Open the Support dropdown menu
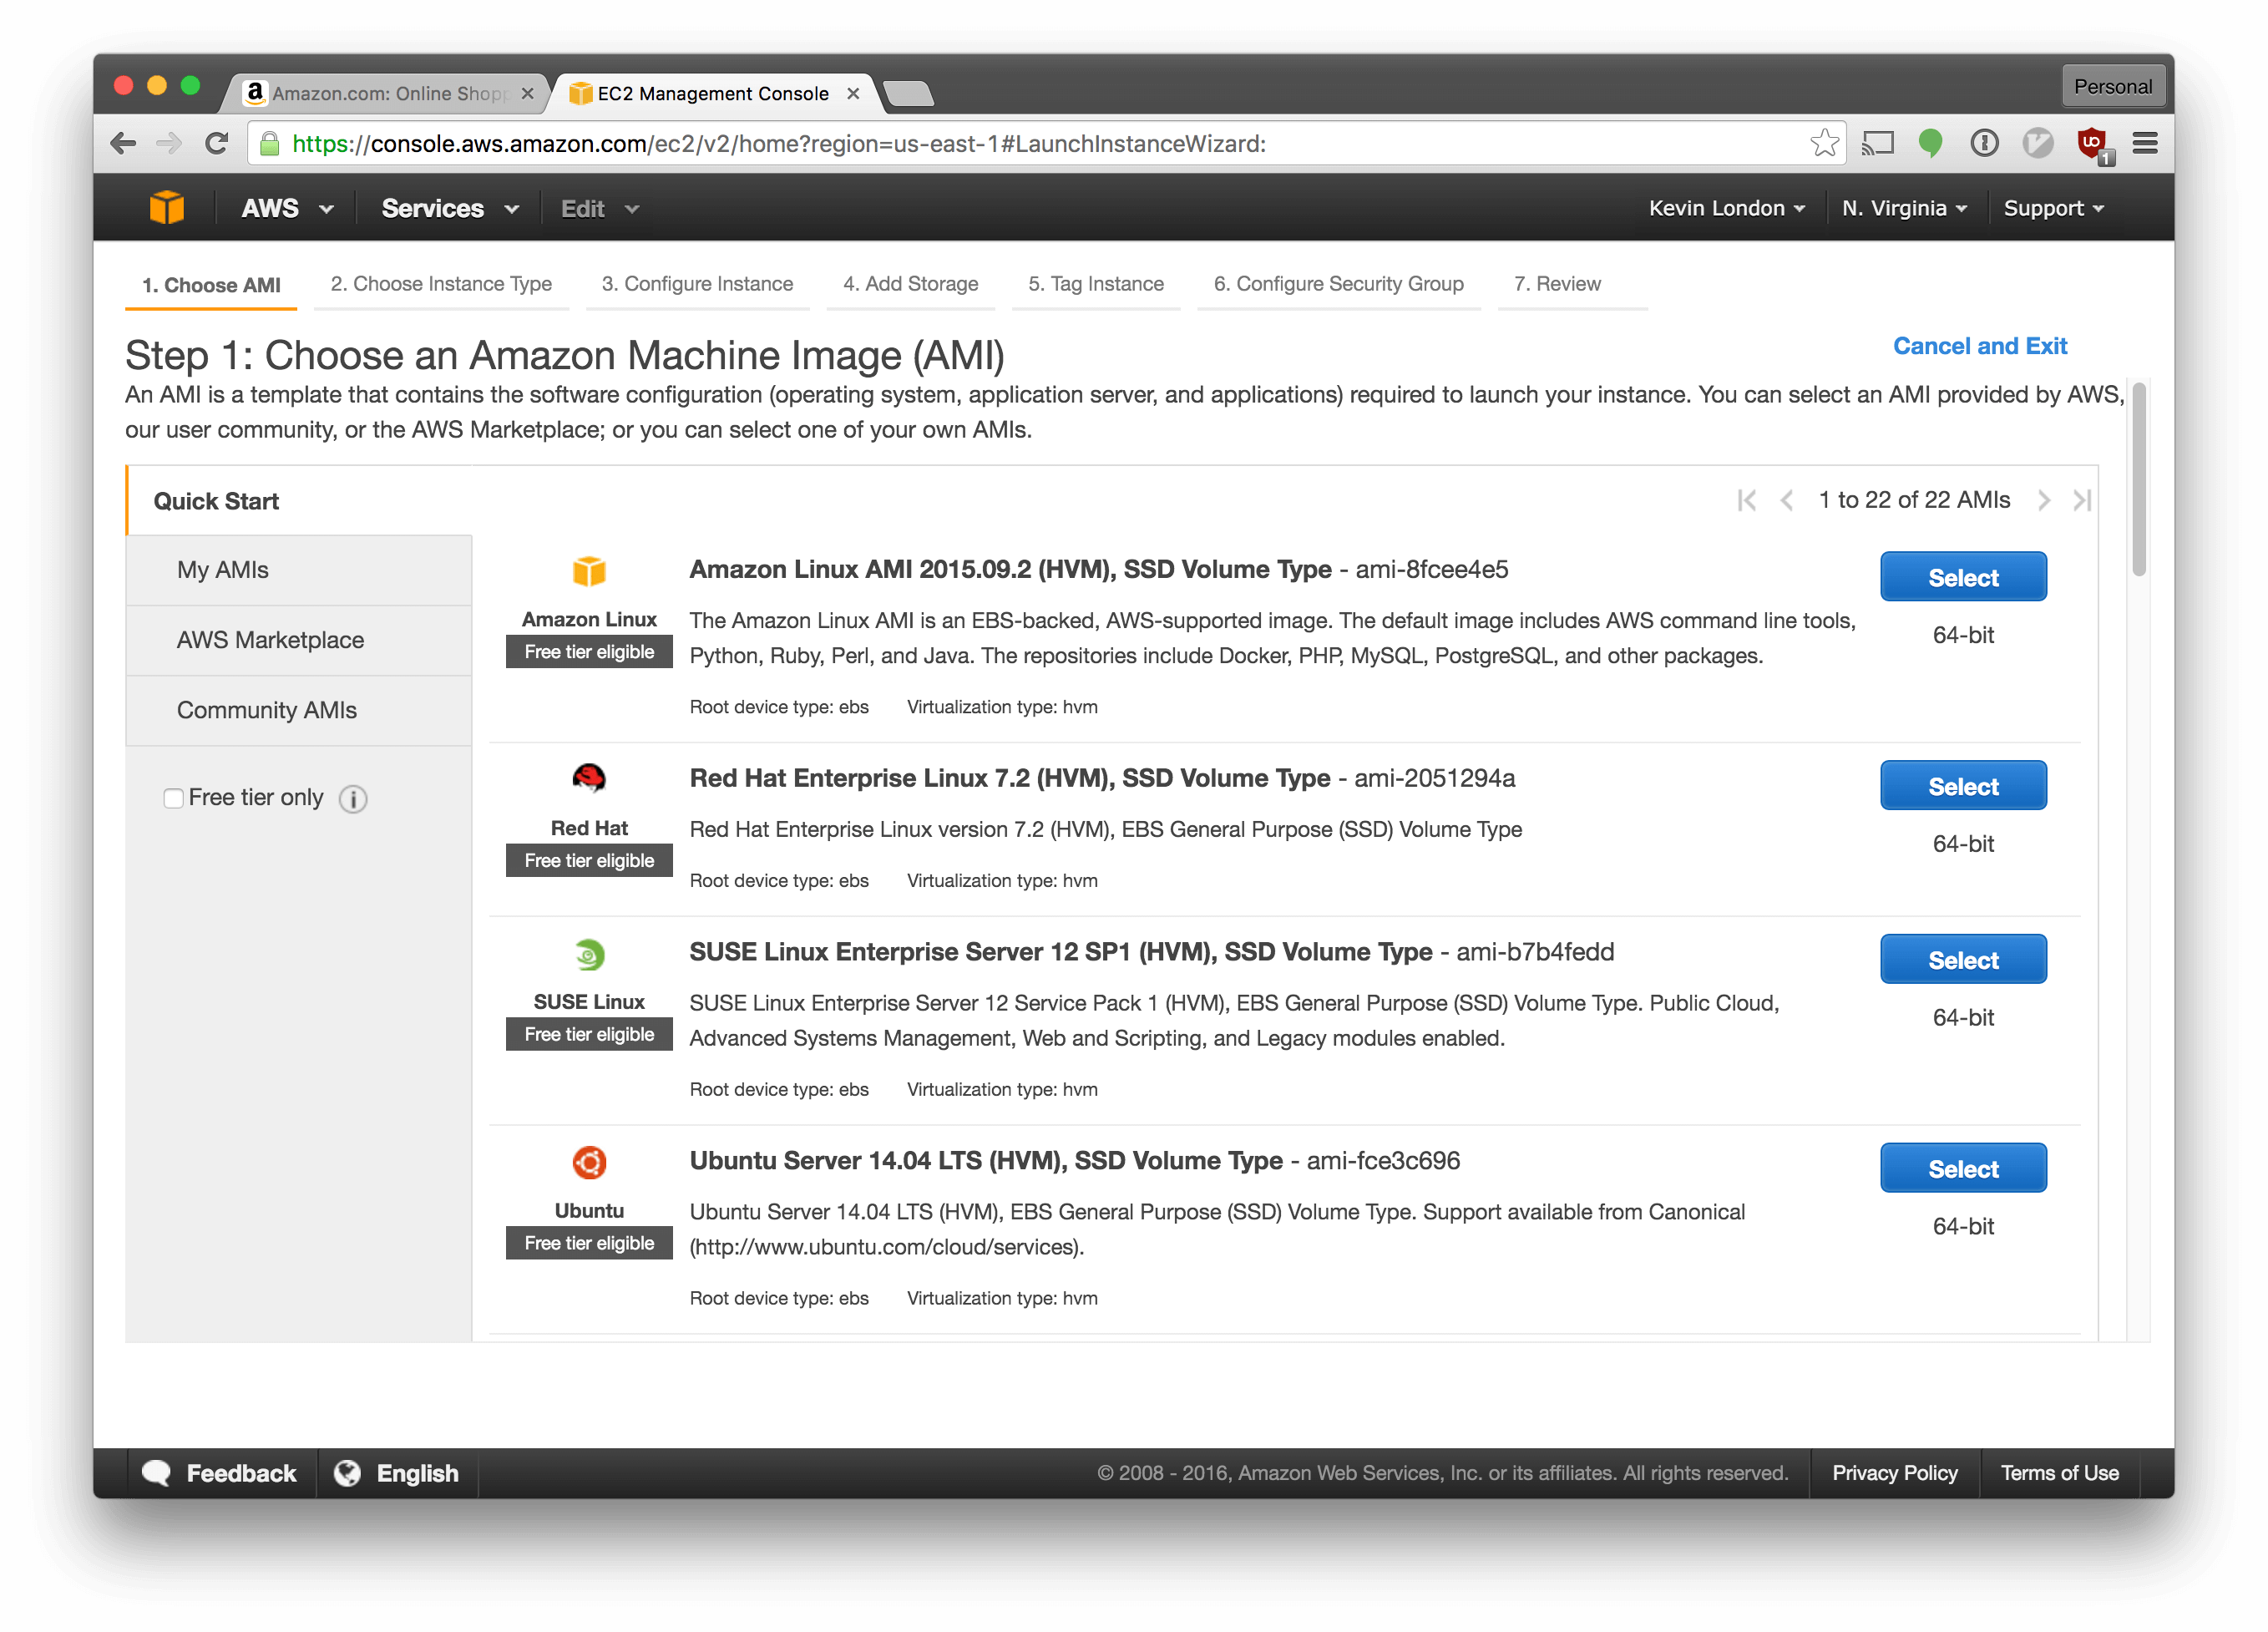 click(2053, 208)
